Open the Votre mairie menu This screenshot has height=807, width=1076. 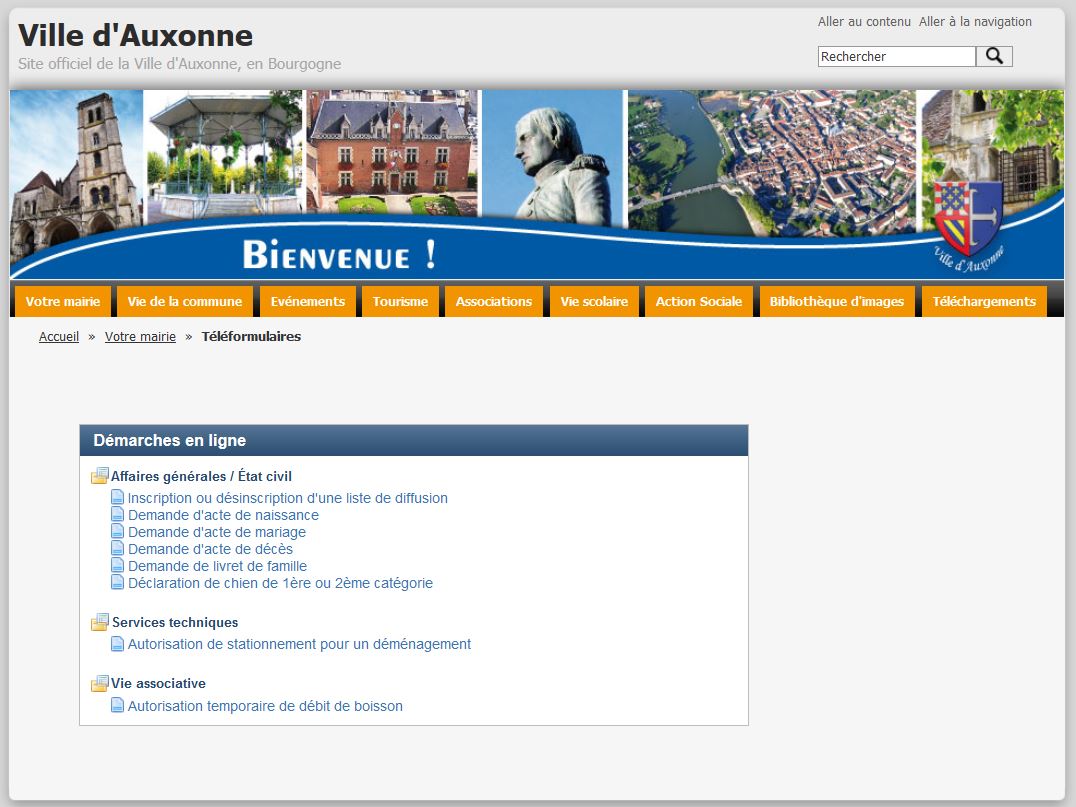[63, 302]
